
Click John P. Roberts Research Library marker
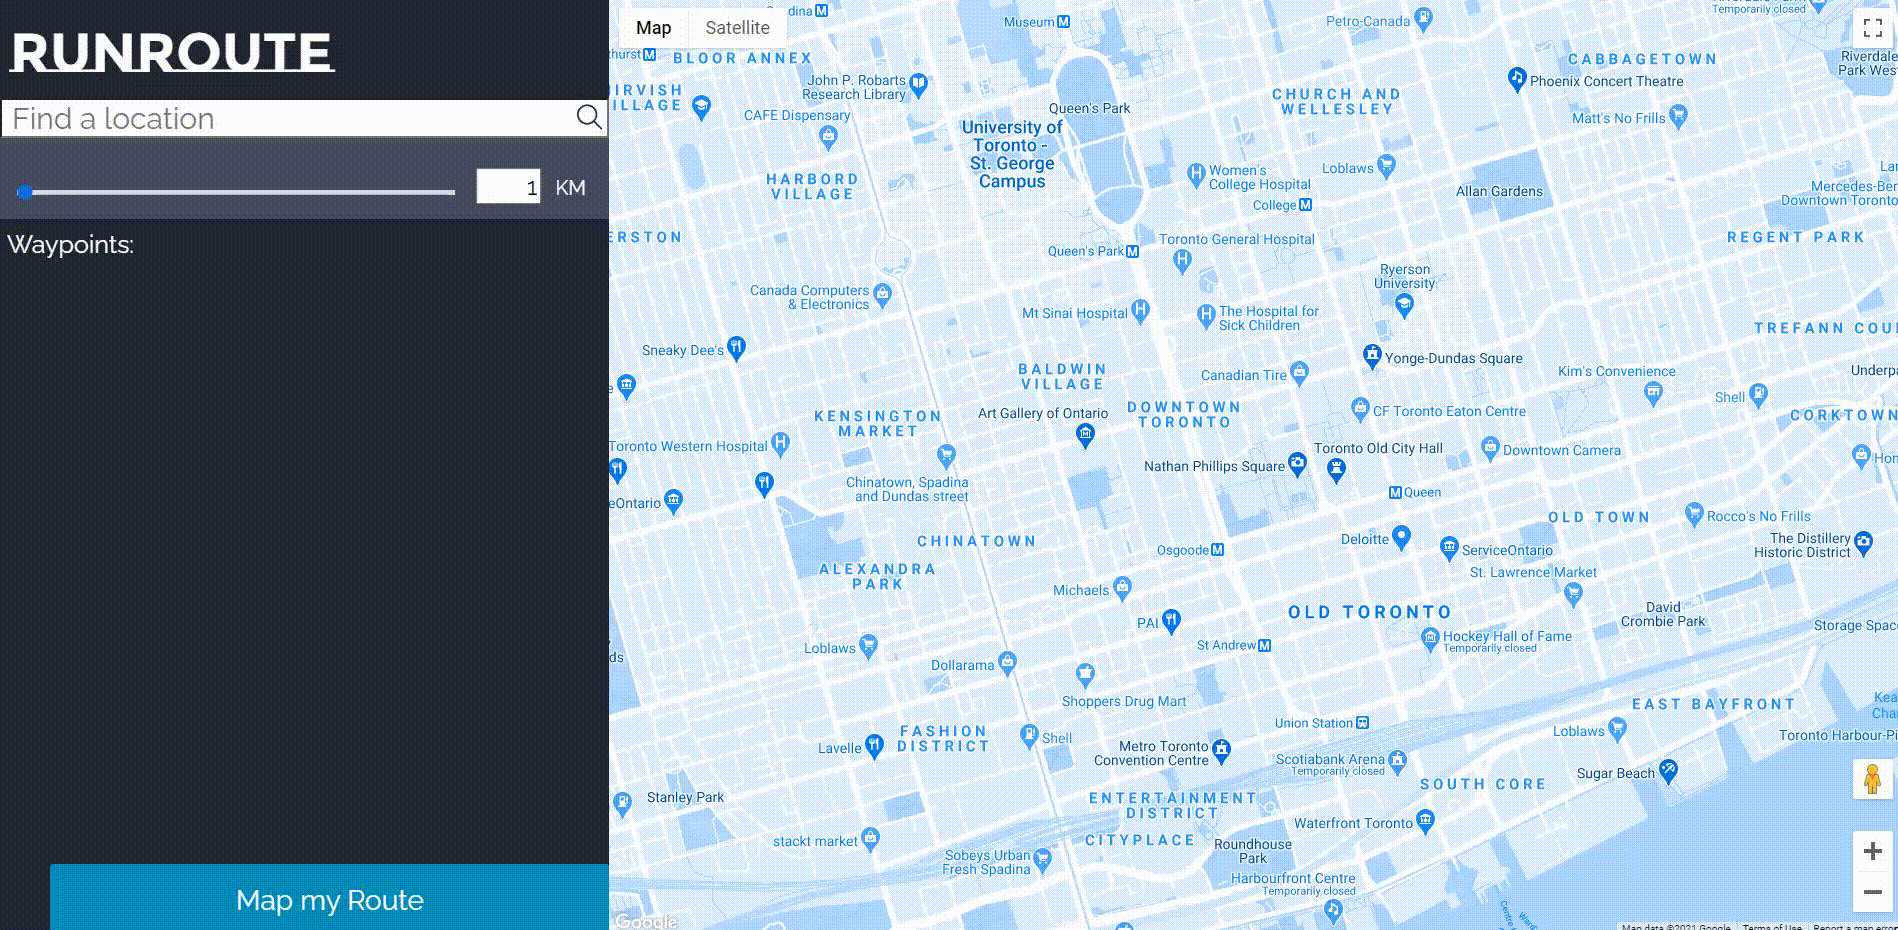pyautogui.click(x=918, y=84)
